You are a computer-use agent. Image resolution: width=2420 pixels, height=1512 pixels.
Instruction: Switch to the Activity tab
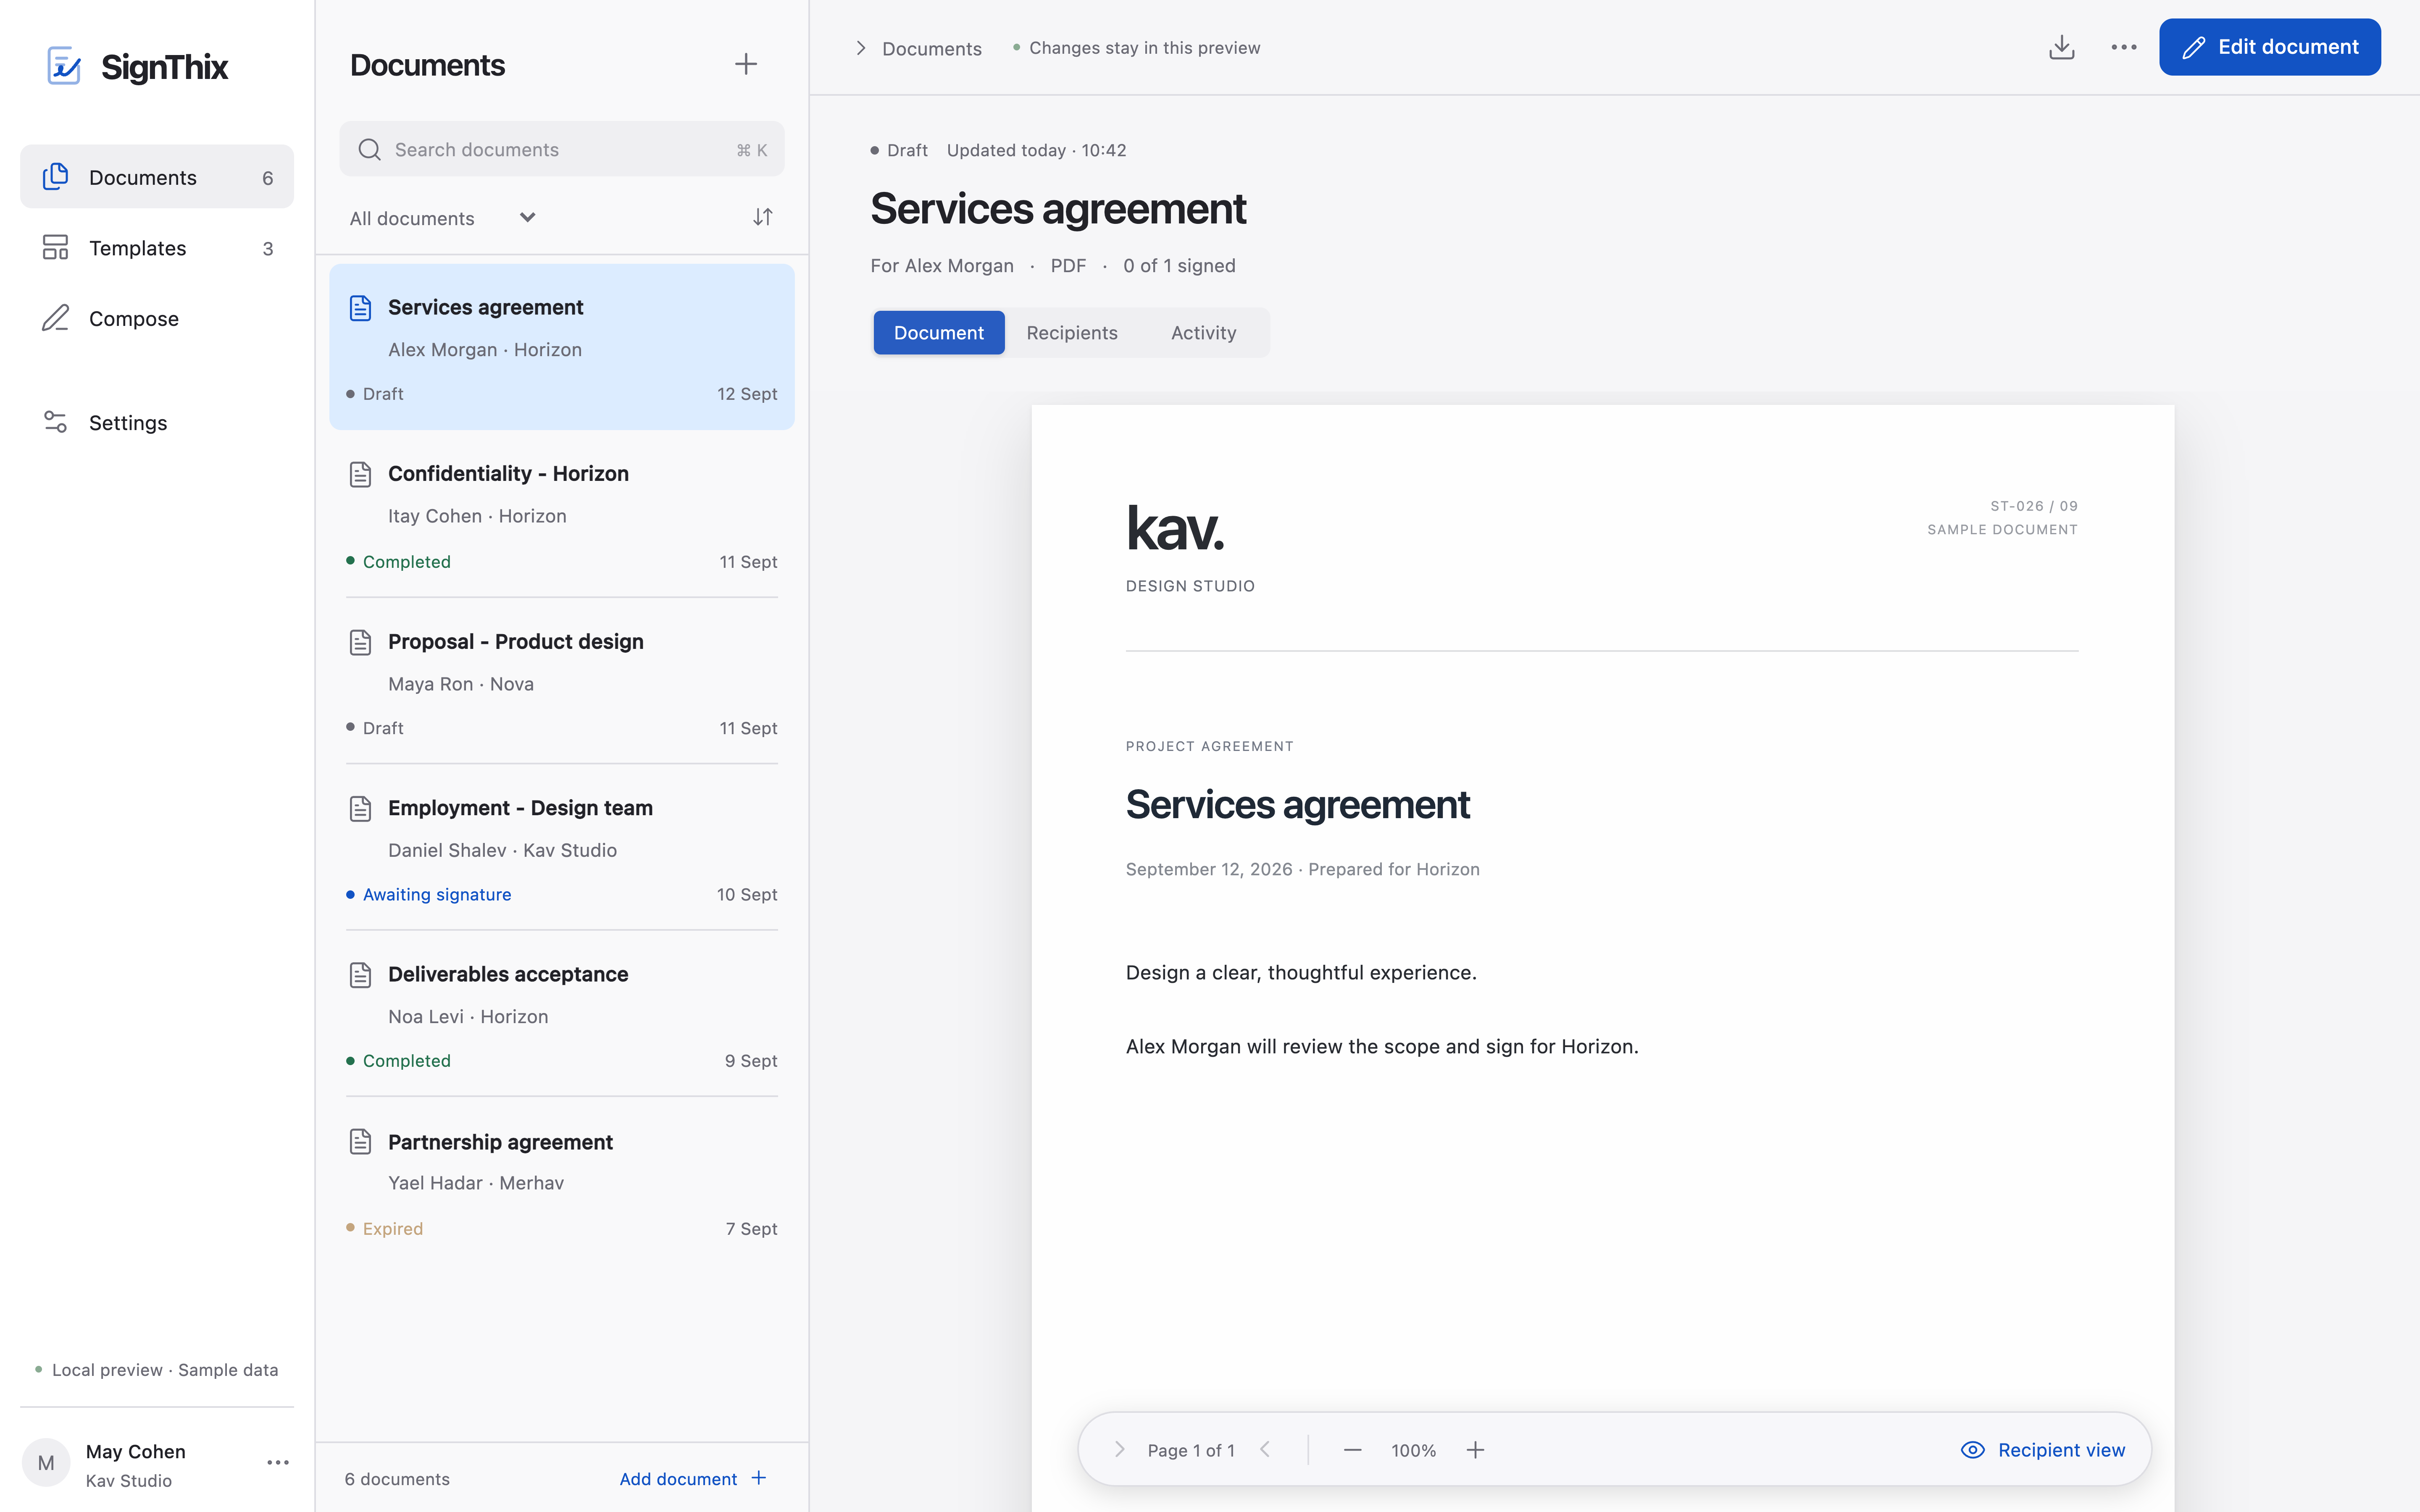coord(1204,333)
